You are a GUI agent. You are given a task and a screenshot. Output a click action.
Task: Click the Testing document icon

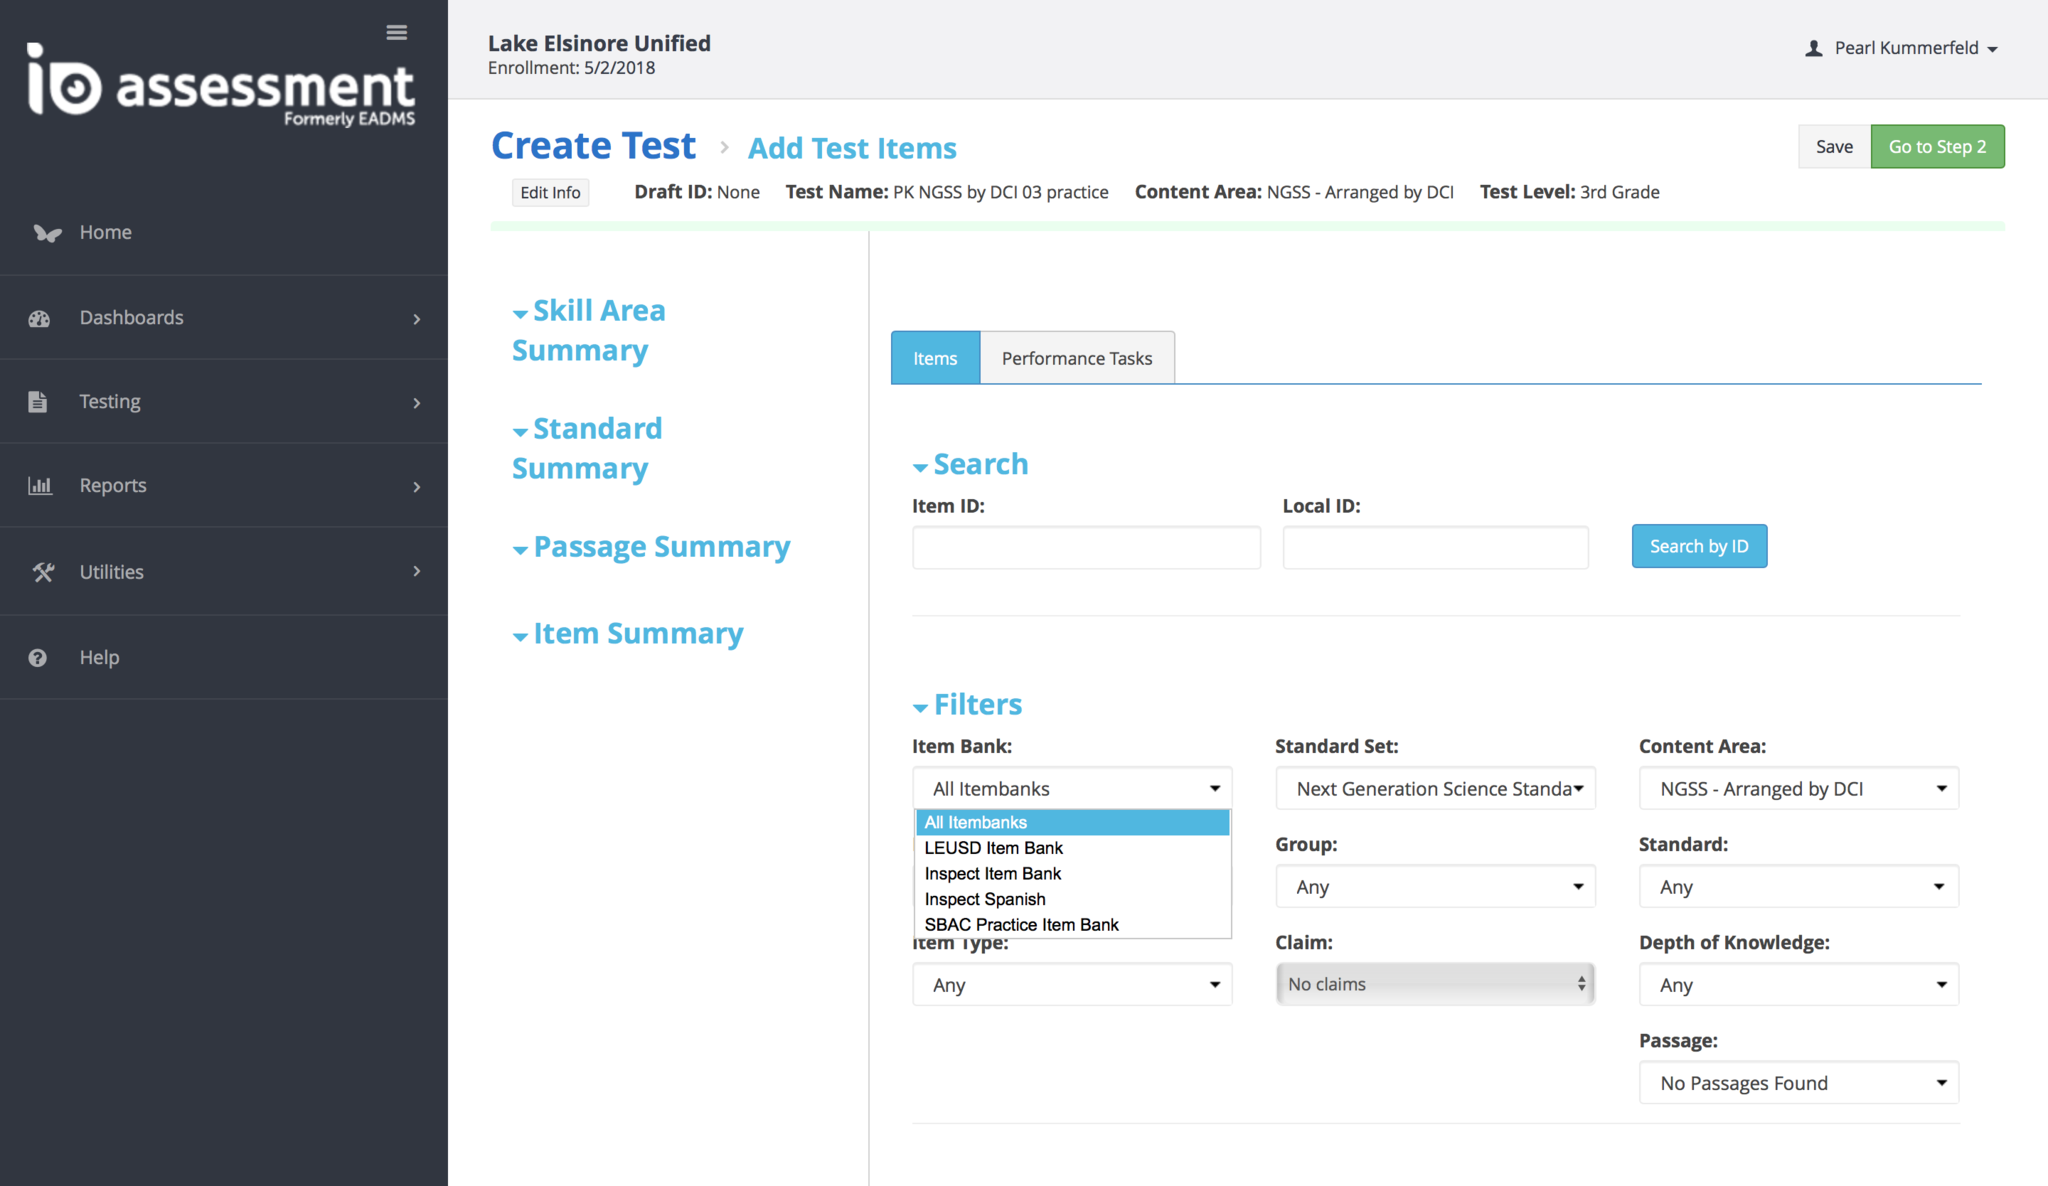point(38,402)
